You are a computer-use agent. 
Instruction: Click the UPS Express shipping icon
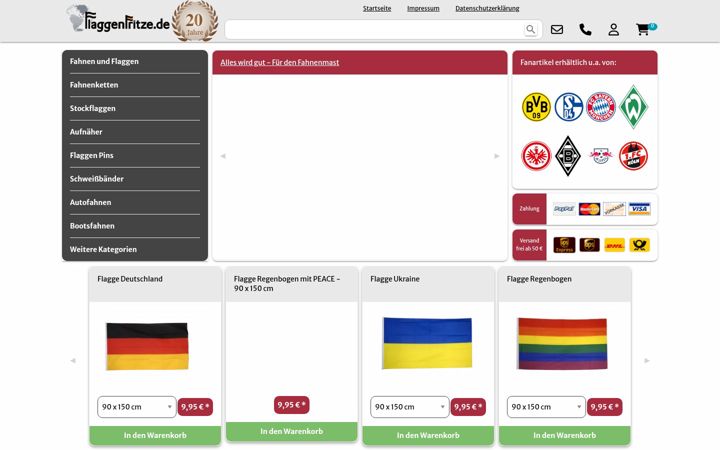tap(564, 245)
